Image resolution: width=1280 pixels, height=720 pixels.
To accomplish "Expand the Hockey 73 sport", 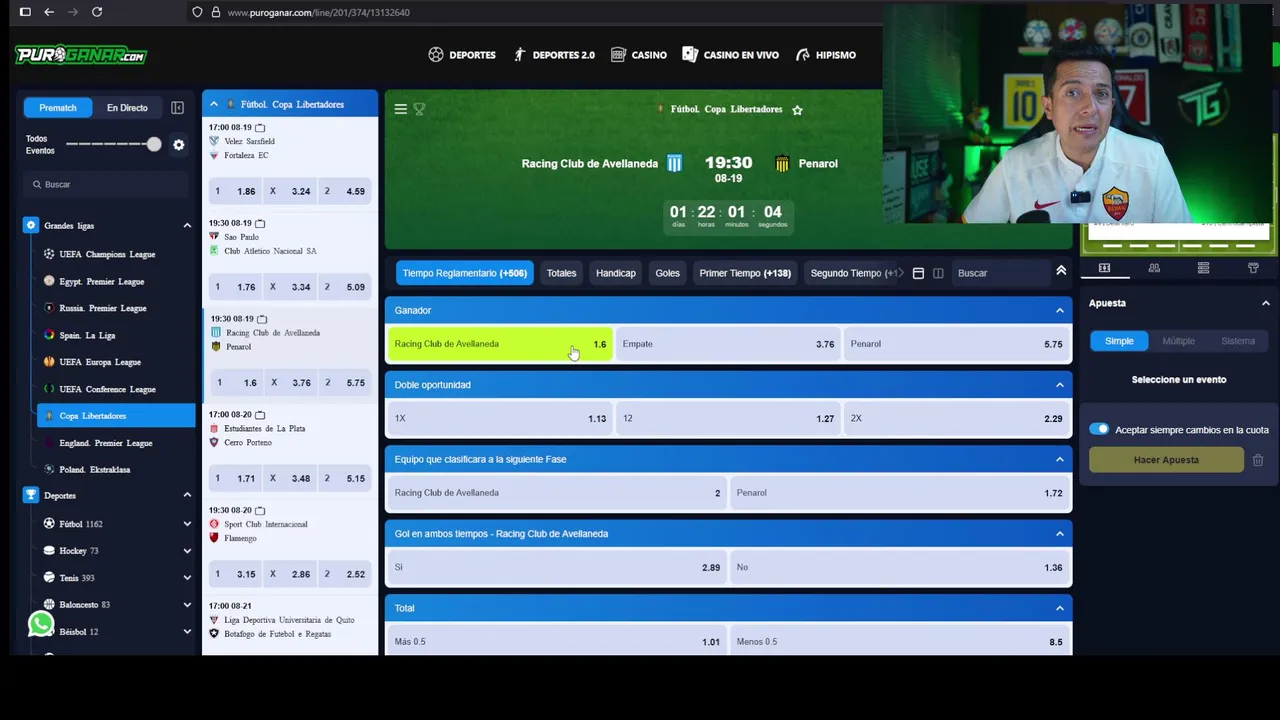I will point(187,551).
